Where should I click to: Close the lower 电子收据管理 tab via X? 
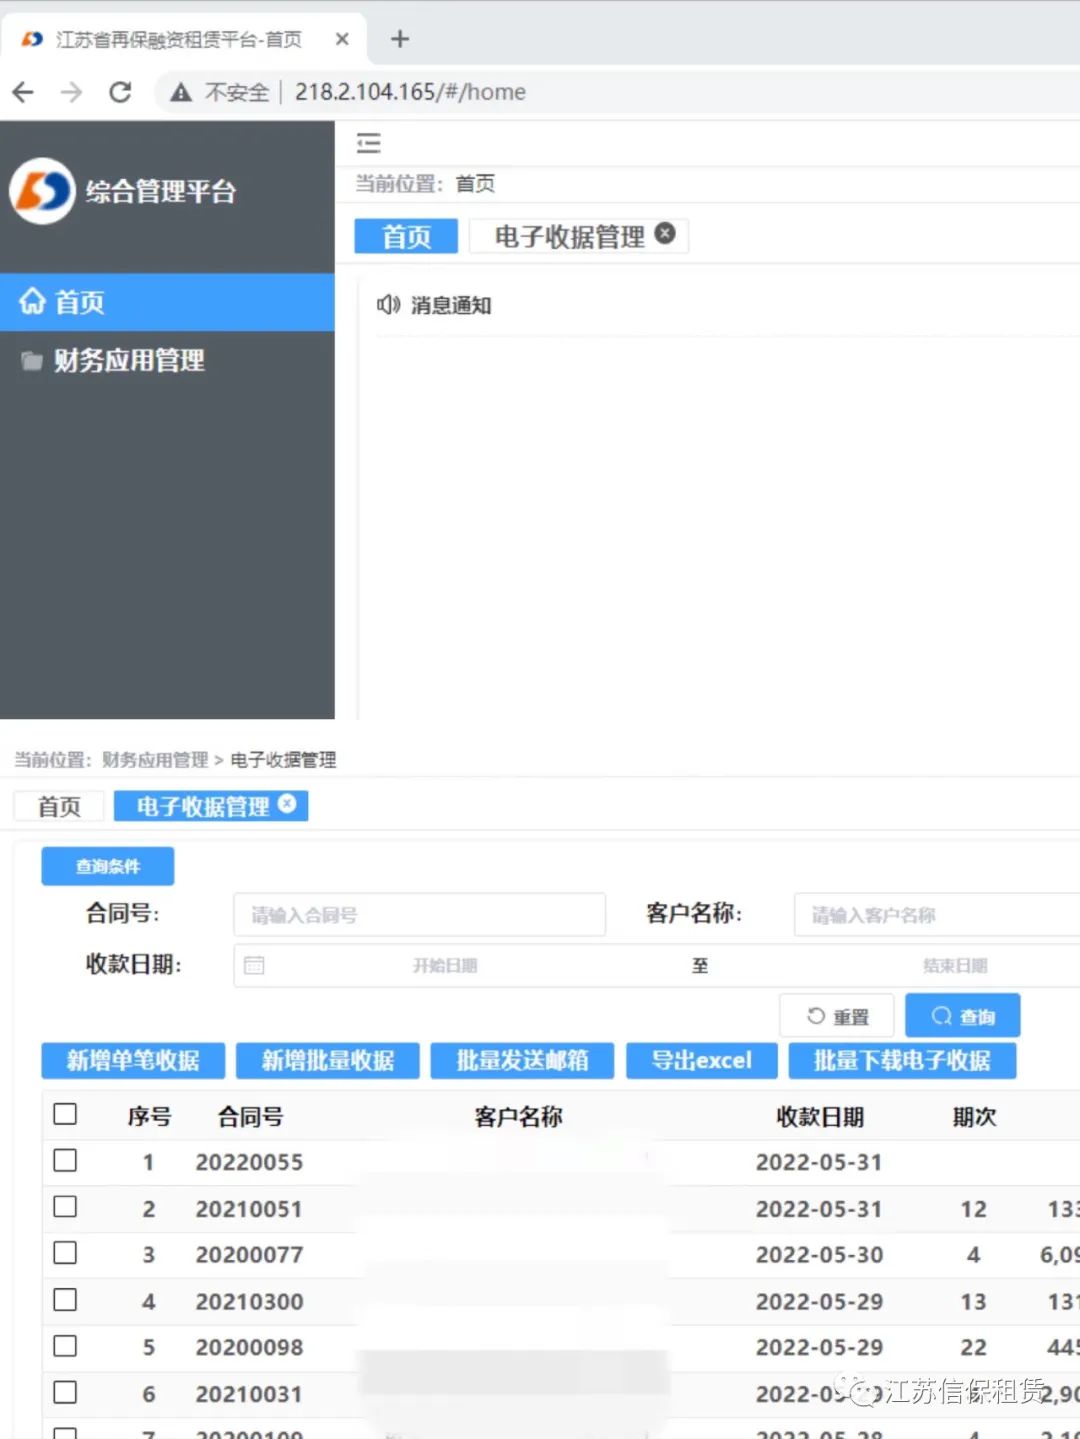[287, 803]
